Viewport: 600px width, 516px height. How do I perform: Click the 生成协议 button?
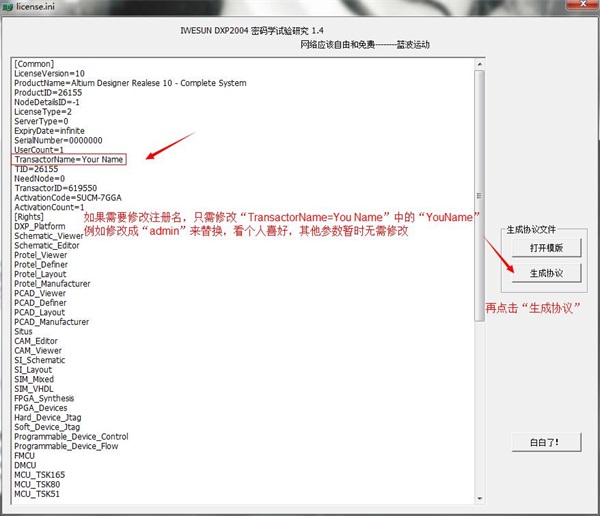[x=546, y=273]
